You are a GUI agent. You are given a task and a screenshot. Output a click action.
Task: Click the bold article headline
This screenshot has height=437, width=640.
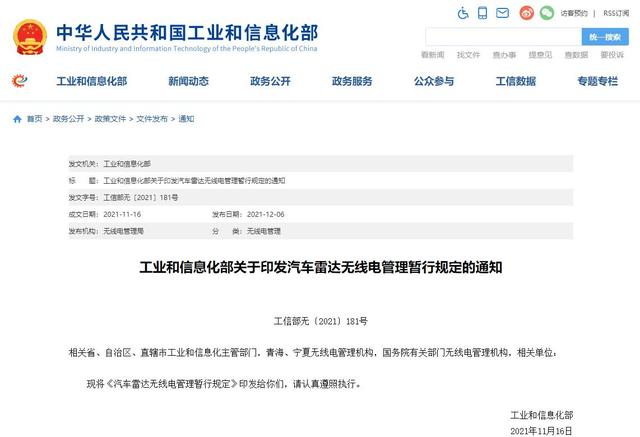[320, 268]
